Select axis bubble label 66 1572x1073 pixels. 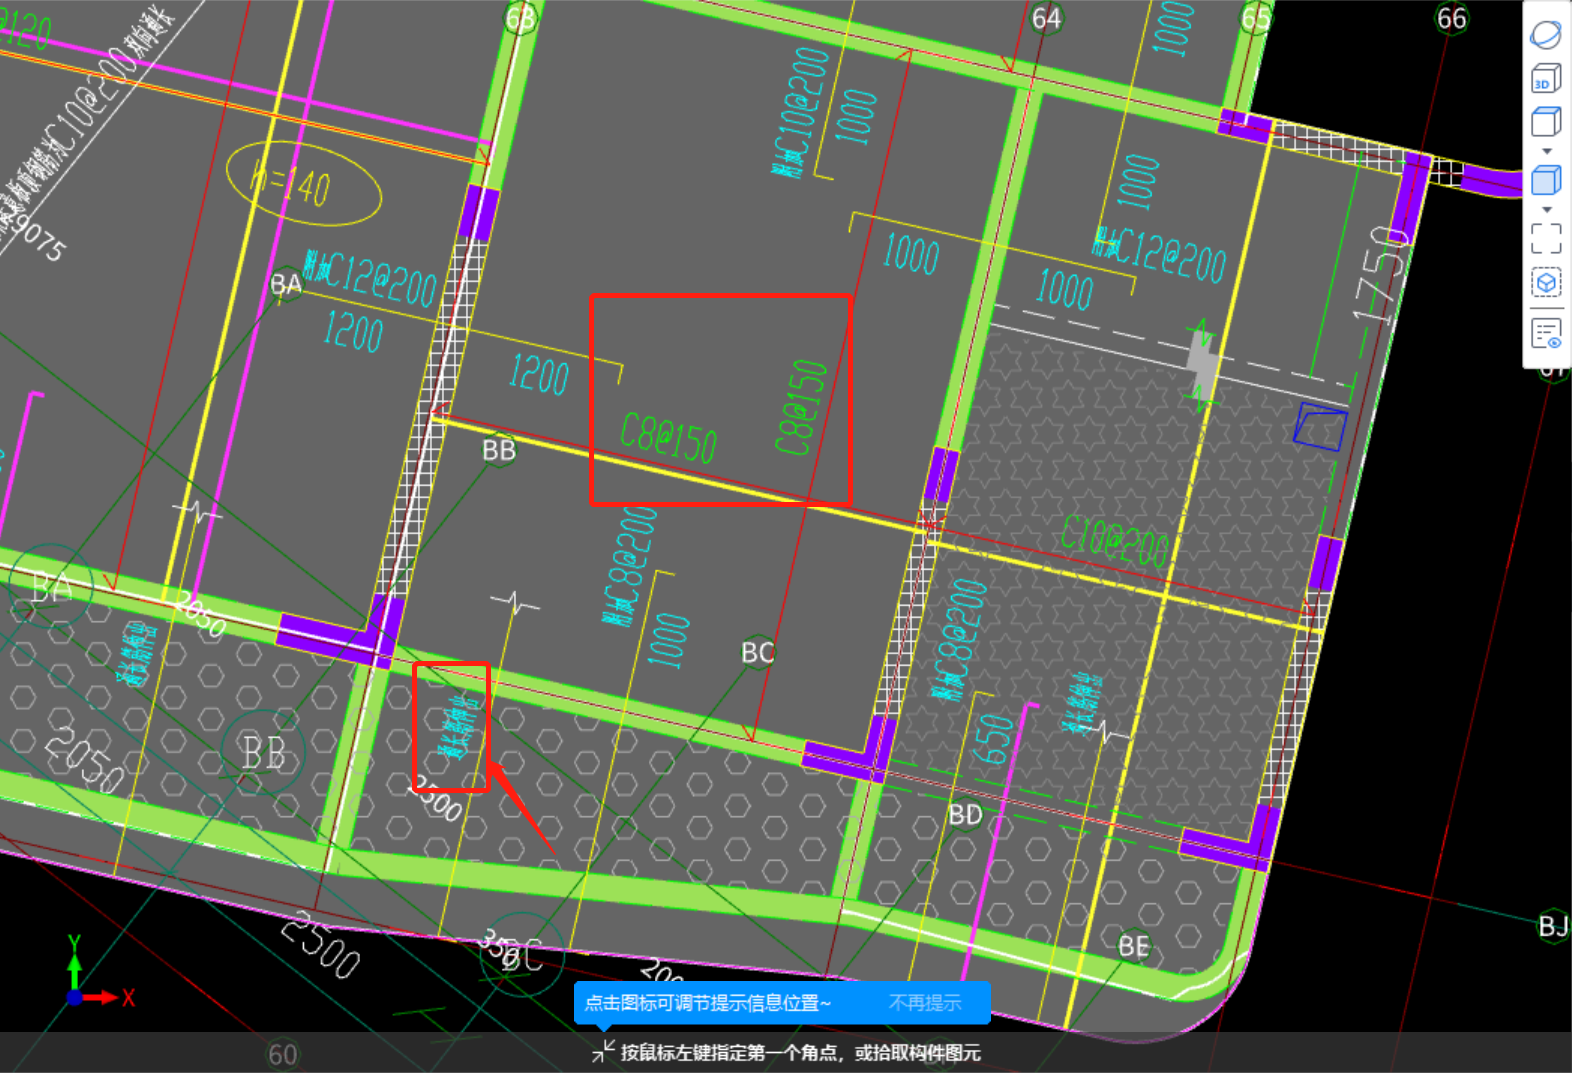pos(1451,18)
